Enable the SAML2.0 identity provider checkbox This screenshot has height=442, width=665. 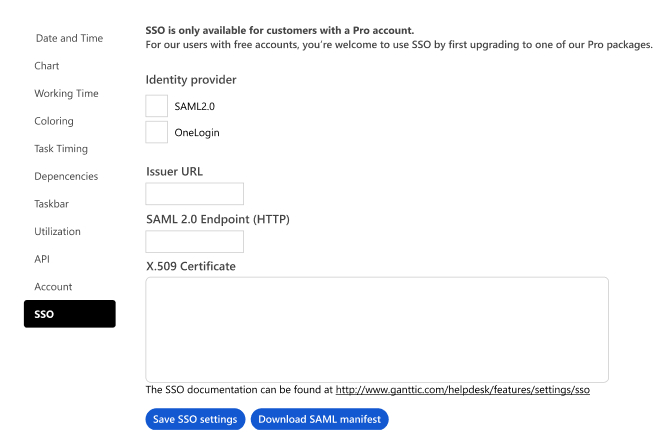(156, 106)
